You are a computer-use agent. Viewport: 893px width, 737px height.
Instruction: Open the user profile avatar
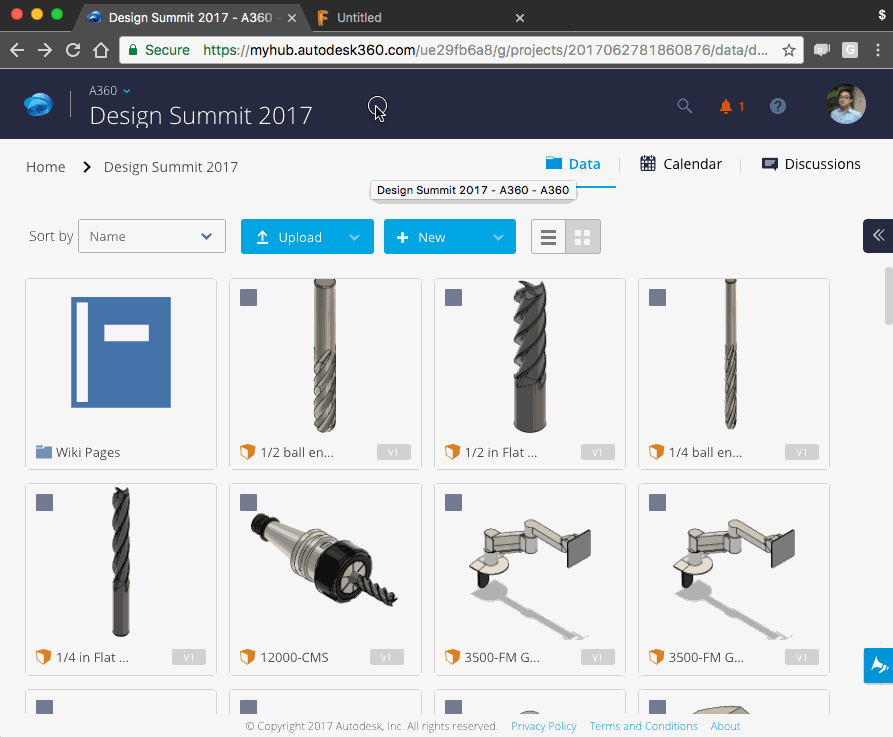[846, 105]
